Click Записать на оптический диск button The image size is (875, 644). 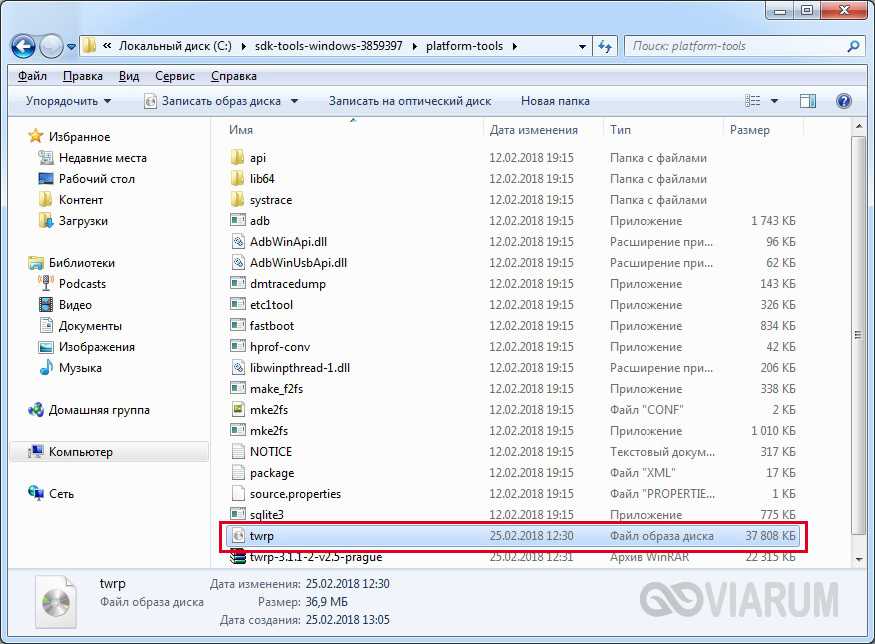pos(409,101)
